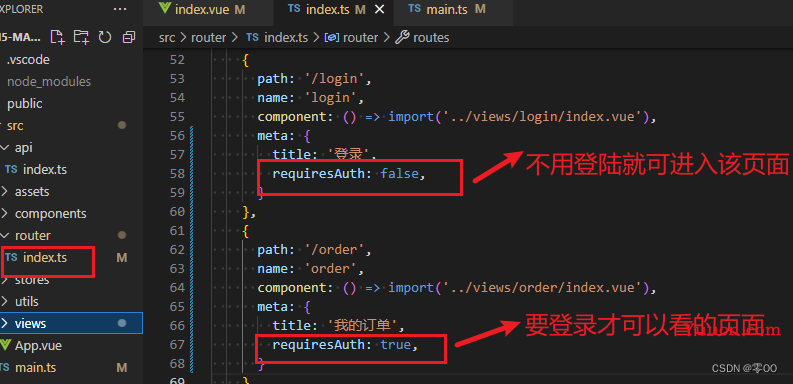793x384 pixels.
Task: Click line number 61 in gutter
Action: 177,231
